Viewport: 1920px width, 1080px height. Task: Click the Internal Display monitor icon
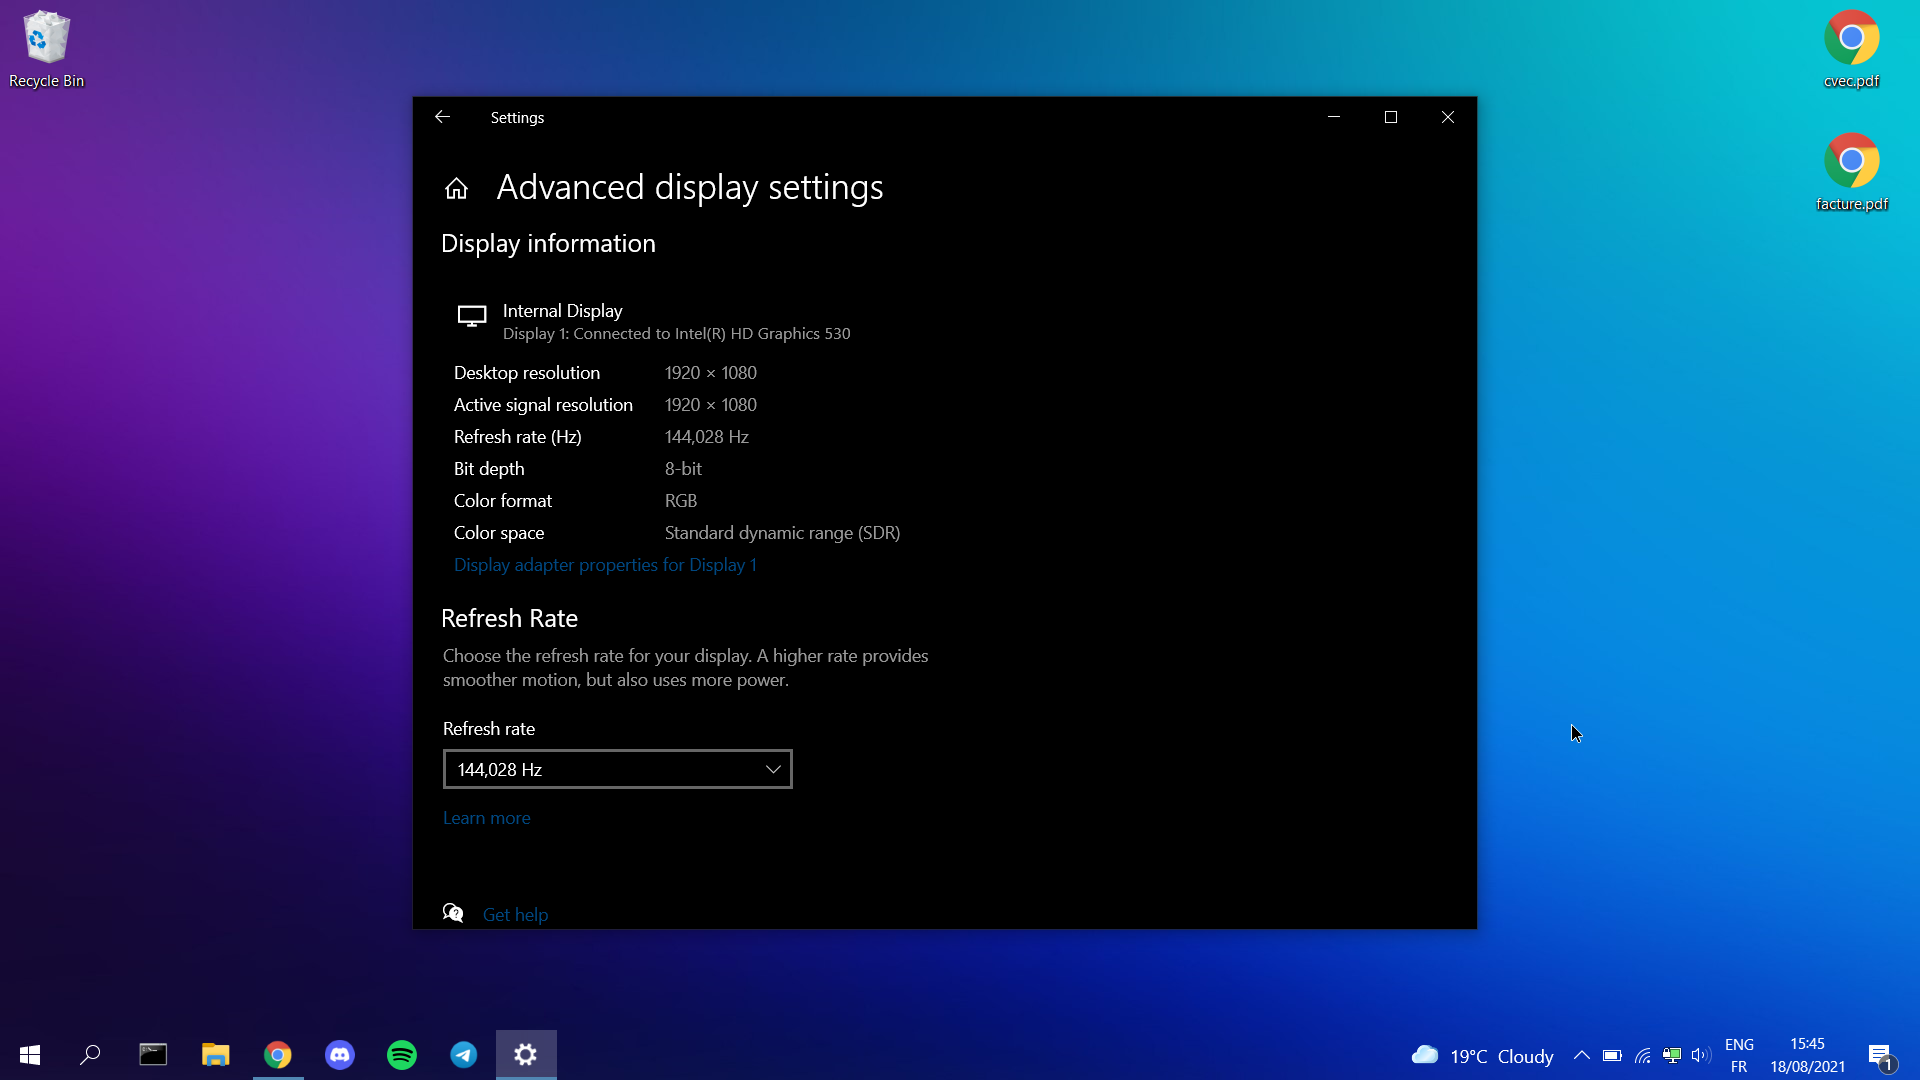[472, 317]
